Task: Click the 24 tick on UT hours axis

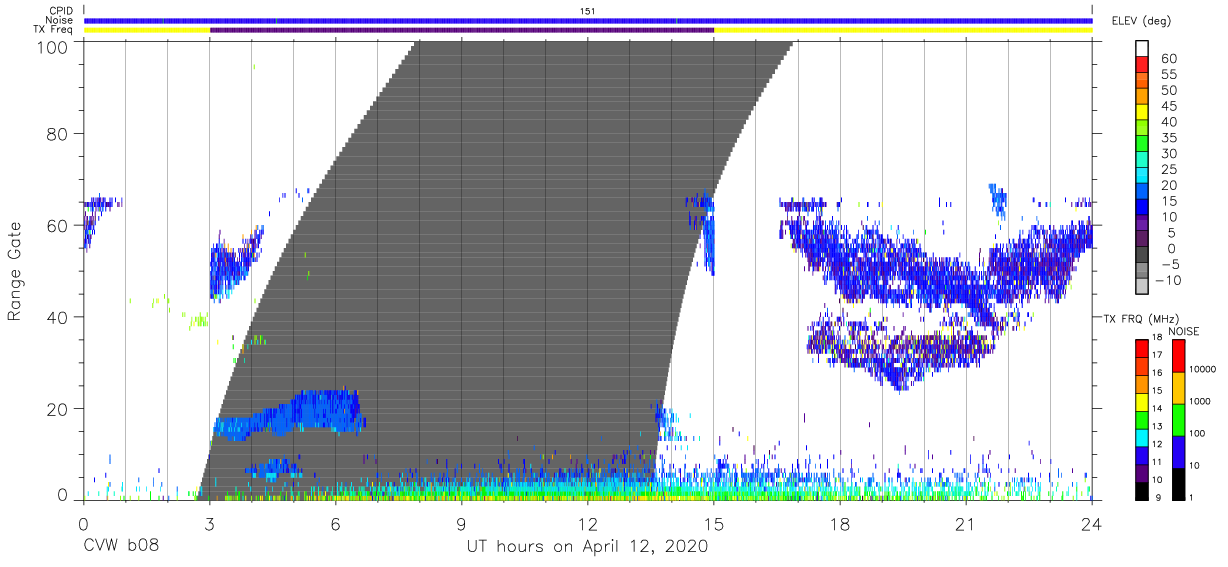Action: coord(1092,525)
